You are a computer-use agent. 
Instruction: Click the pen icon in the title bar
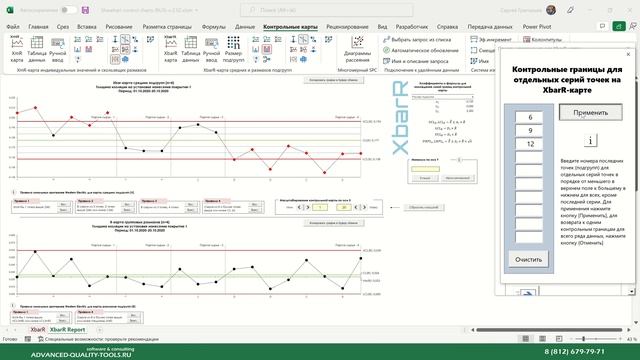[x=570, y=10]
